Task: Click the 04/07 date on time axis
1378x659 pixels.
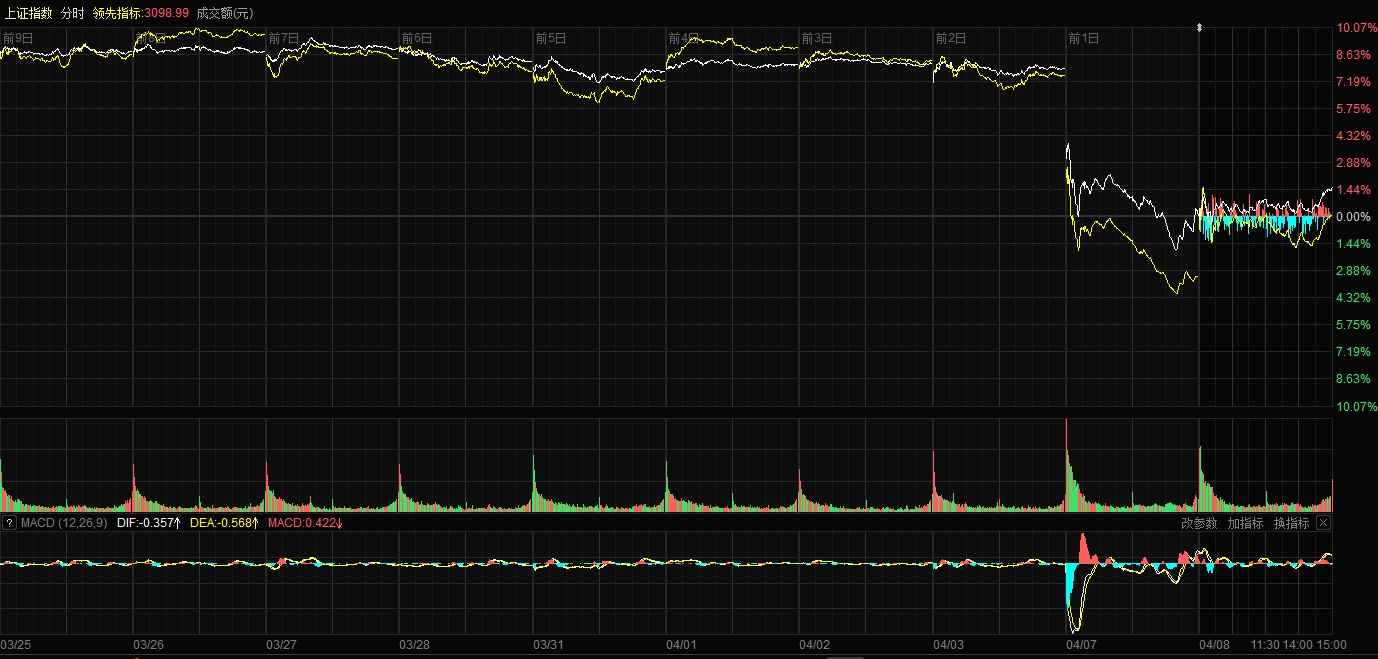Action: (1082, 645)
